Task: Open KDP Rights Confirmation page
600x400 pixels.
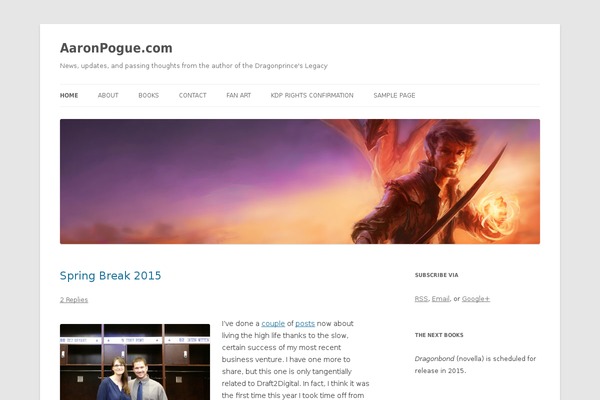Action: [312, 95]
